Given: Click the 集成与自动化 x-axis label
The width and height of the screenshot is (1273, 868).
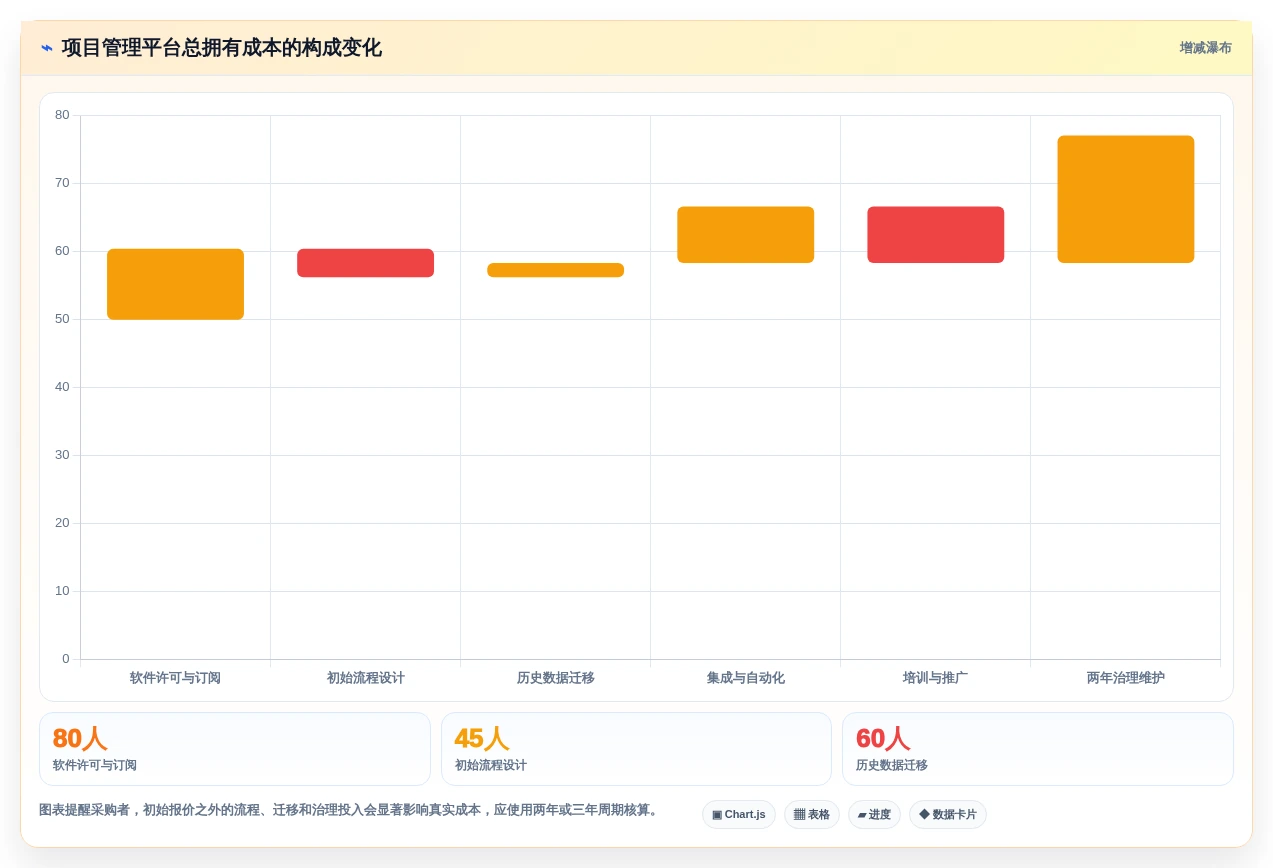Looking at the screenshot, I should tap(745, 678).
